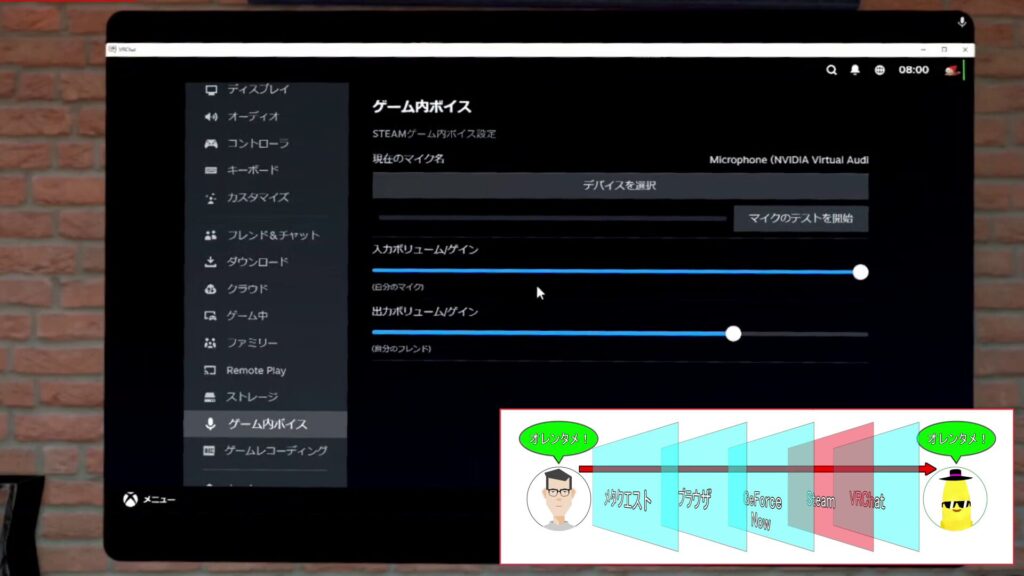
Task: Click the Microphone (NVIDIA Virtual Audi device name
Action: [789, 160]
